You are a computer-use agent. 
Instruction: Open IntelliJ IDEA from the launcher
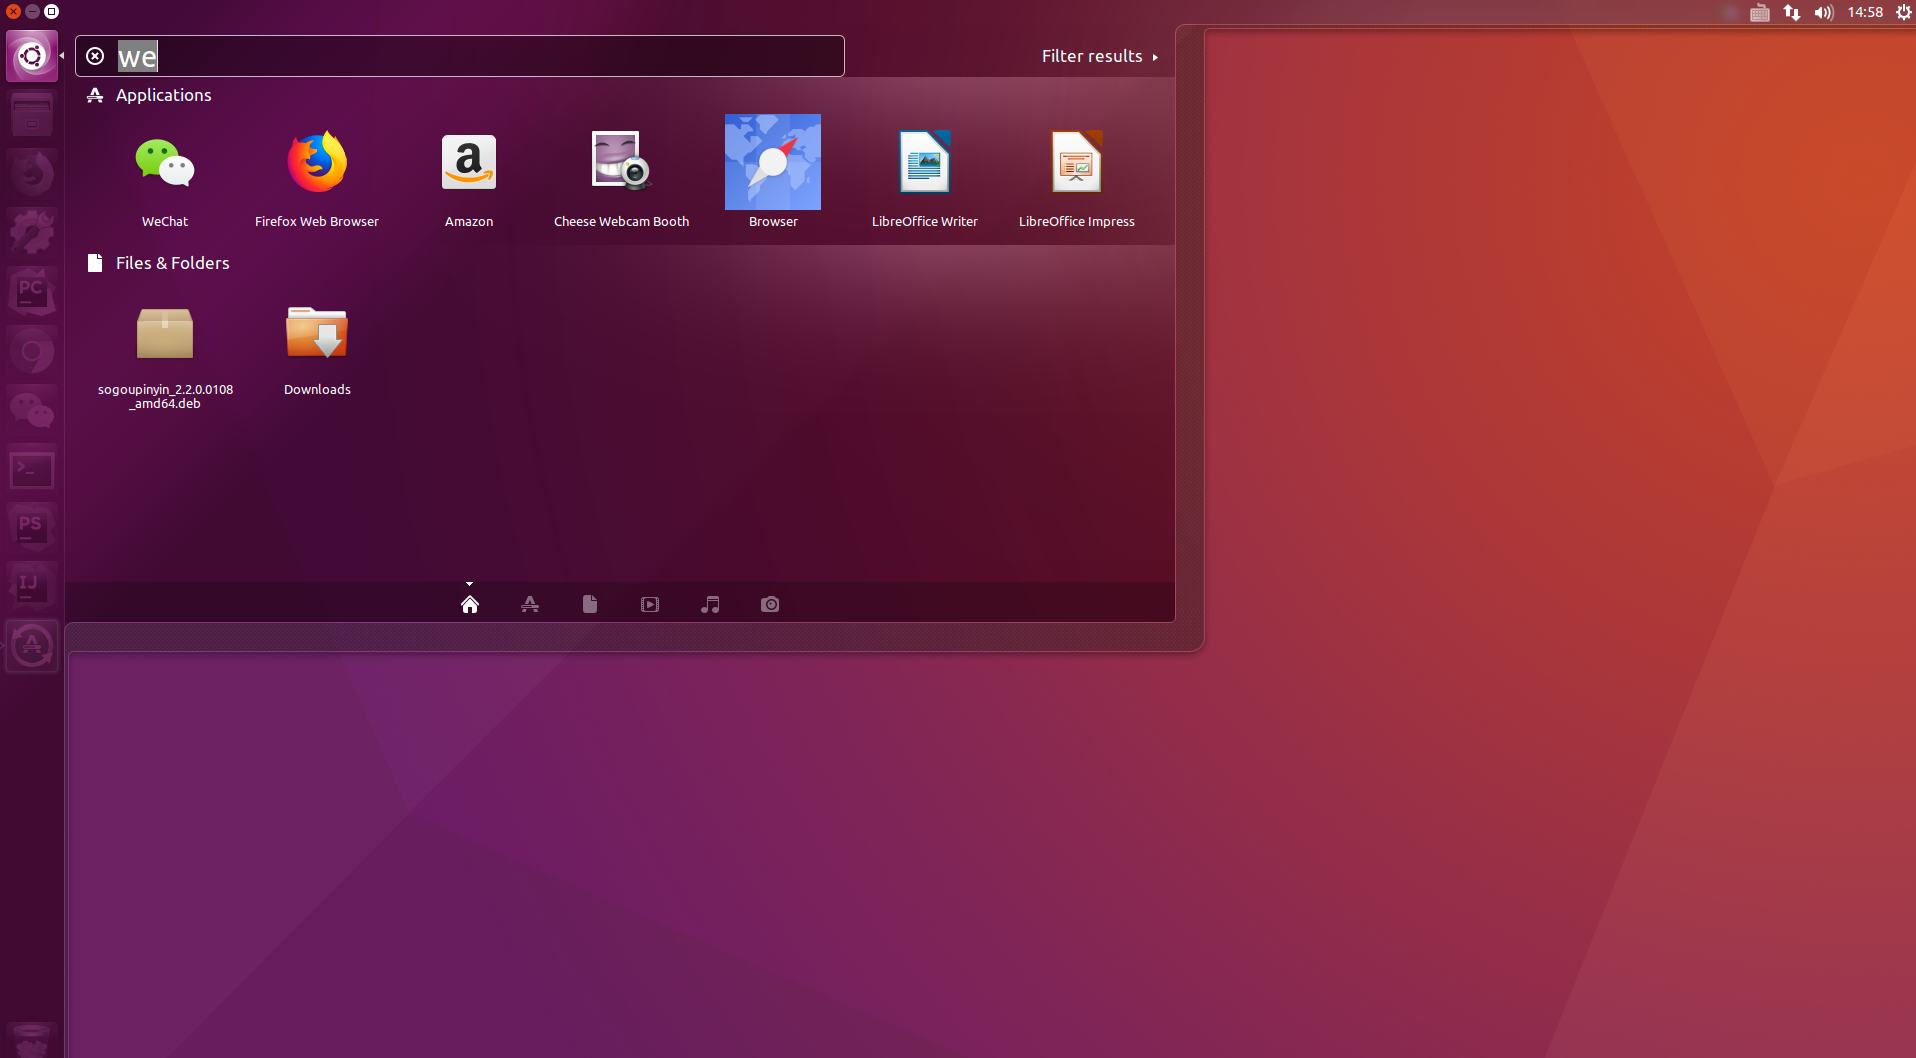tap(32, 587)
